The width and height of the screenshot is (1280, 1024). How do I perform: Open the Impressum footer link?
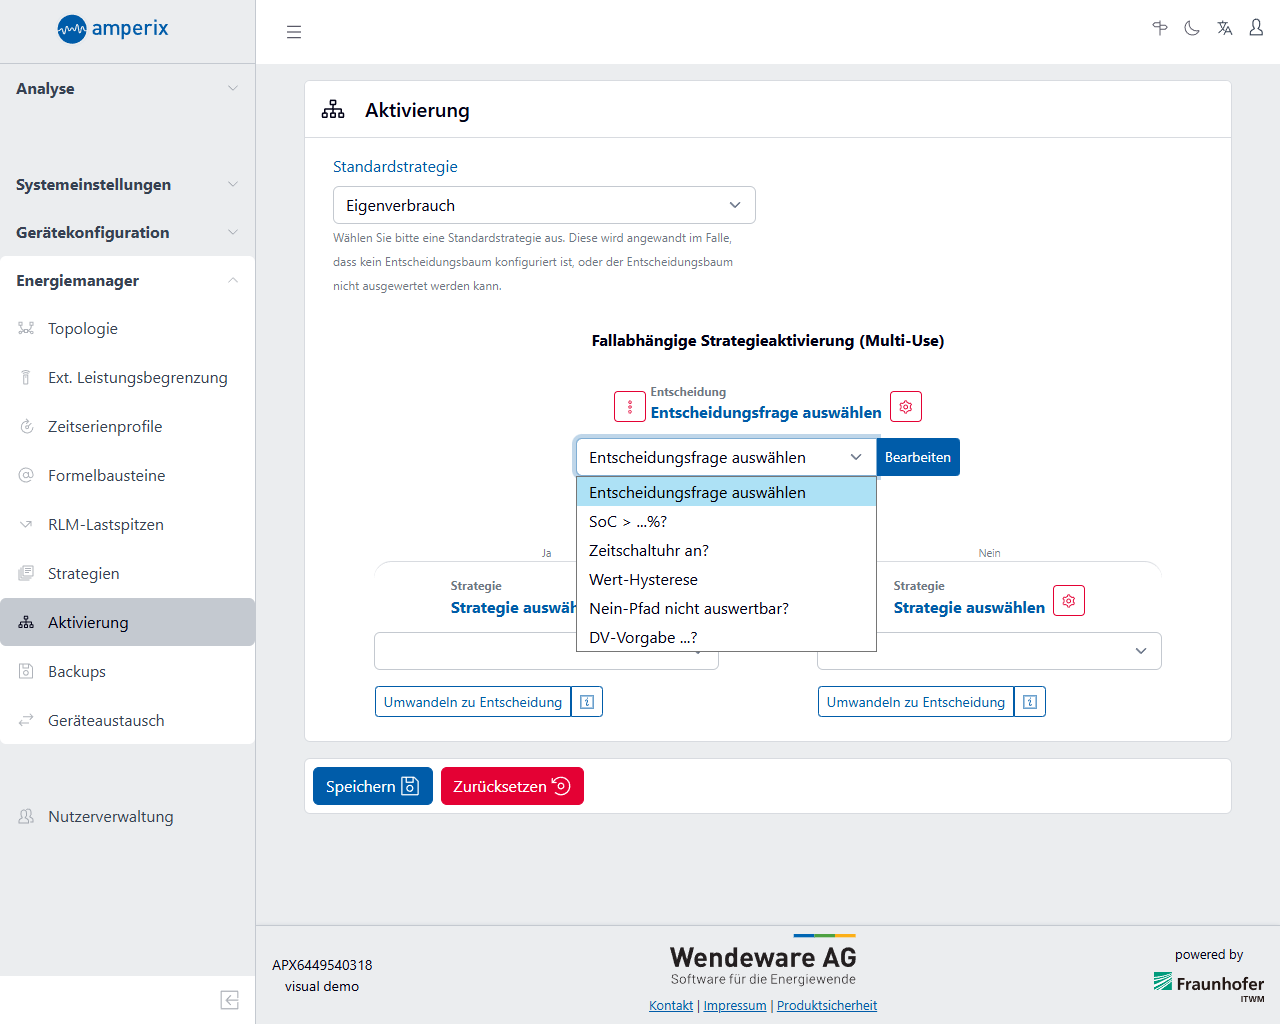tap(734, 1006)
